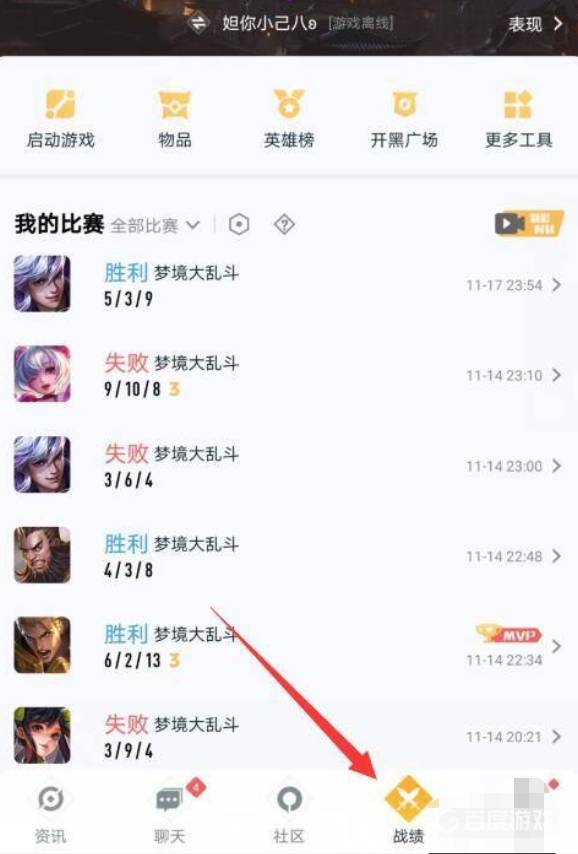Screen dimensions: 578x854
Task: Expand the 11-14 23:10 match details chevron
Action: pyautogui.click(x=556, y=375)
